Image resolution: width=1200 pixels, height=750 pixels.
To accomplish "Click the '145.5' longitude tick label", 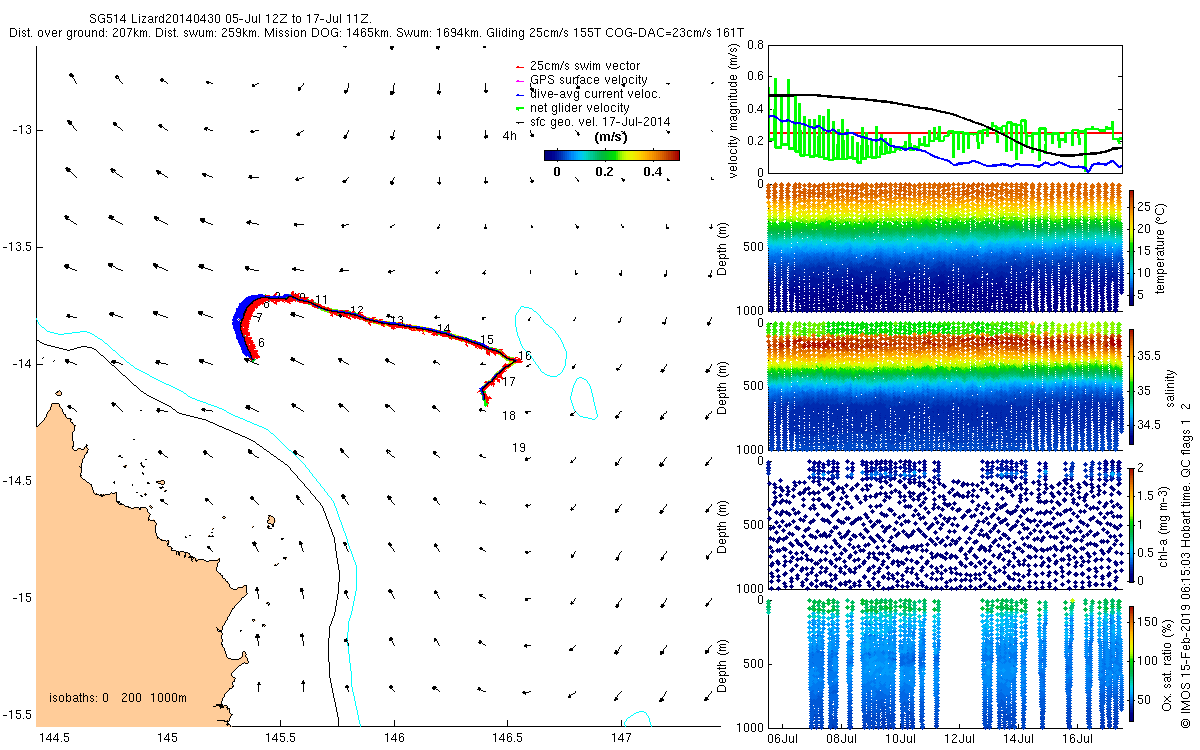I will [x=281, y=739].
